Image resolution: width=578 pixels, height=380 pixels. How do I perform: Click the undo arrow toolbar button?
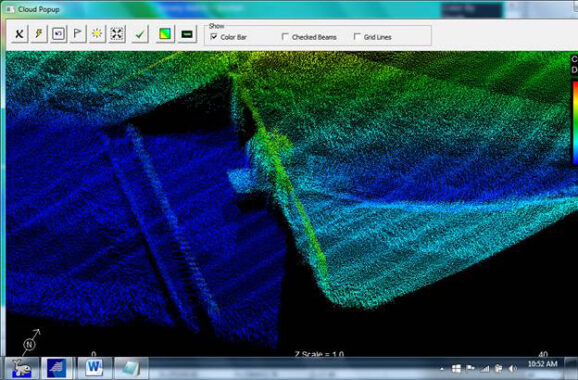[x=58, y=34]
